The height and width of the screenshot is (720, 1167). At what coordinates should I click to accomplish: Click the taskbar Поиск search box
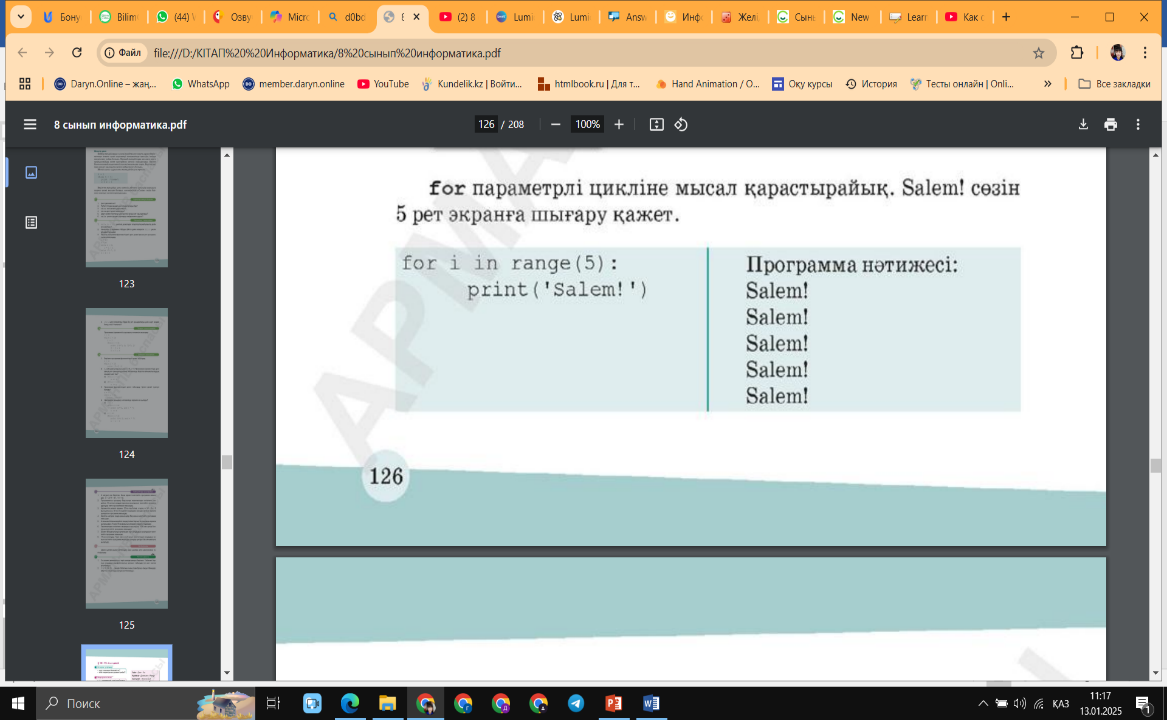(145, 703)
